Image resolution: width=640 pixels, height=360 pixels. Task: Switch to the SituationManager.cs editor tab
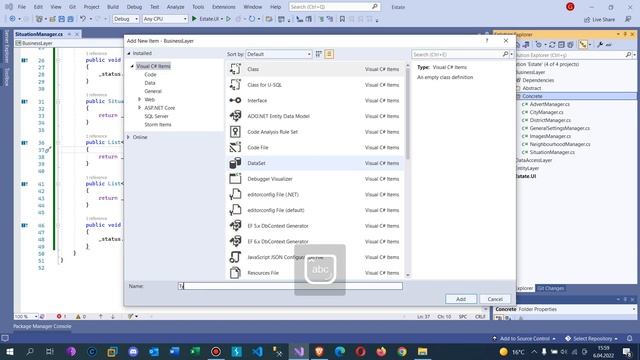click(39, 34)
